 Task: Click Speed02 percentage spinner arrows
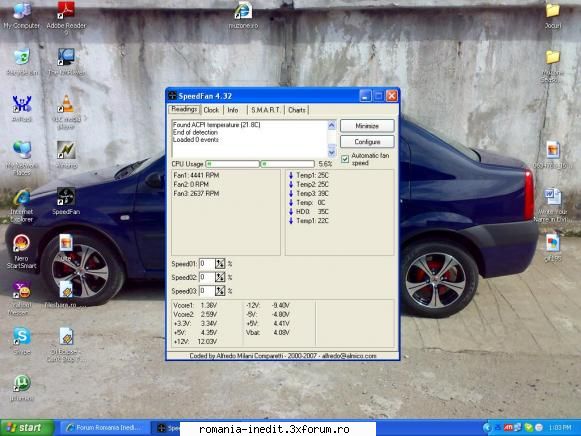[220, 277]
